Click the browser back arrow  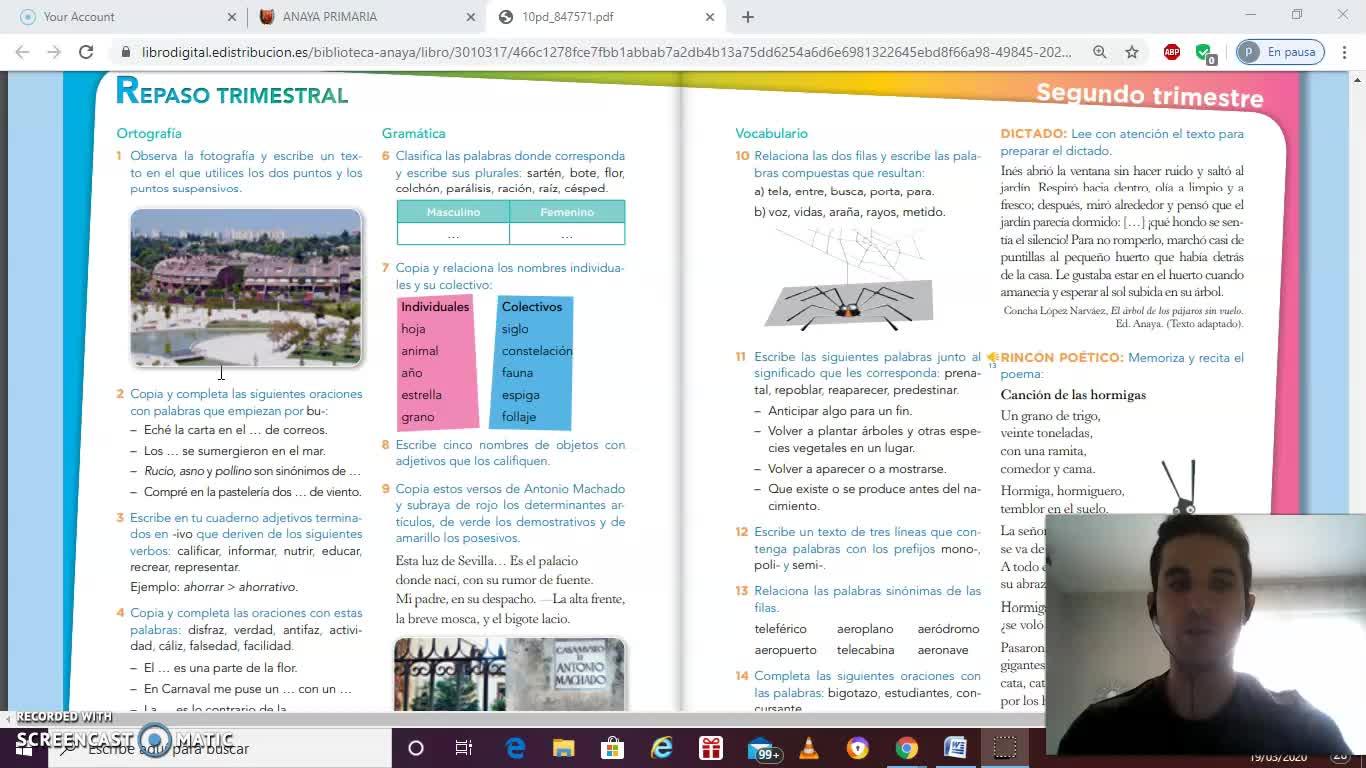pos(22,52)
